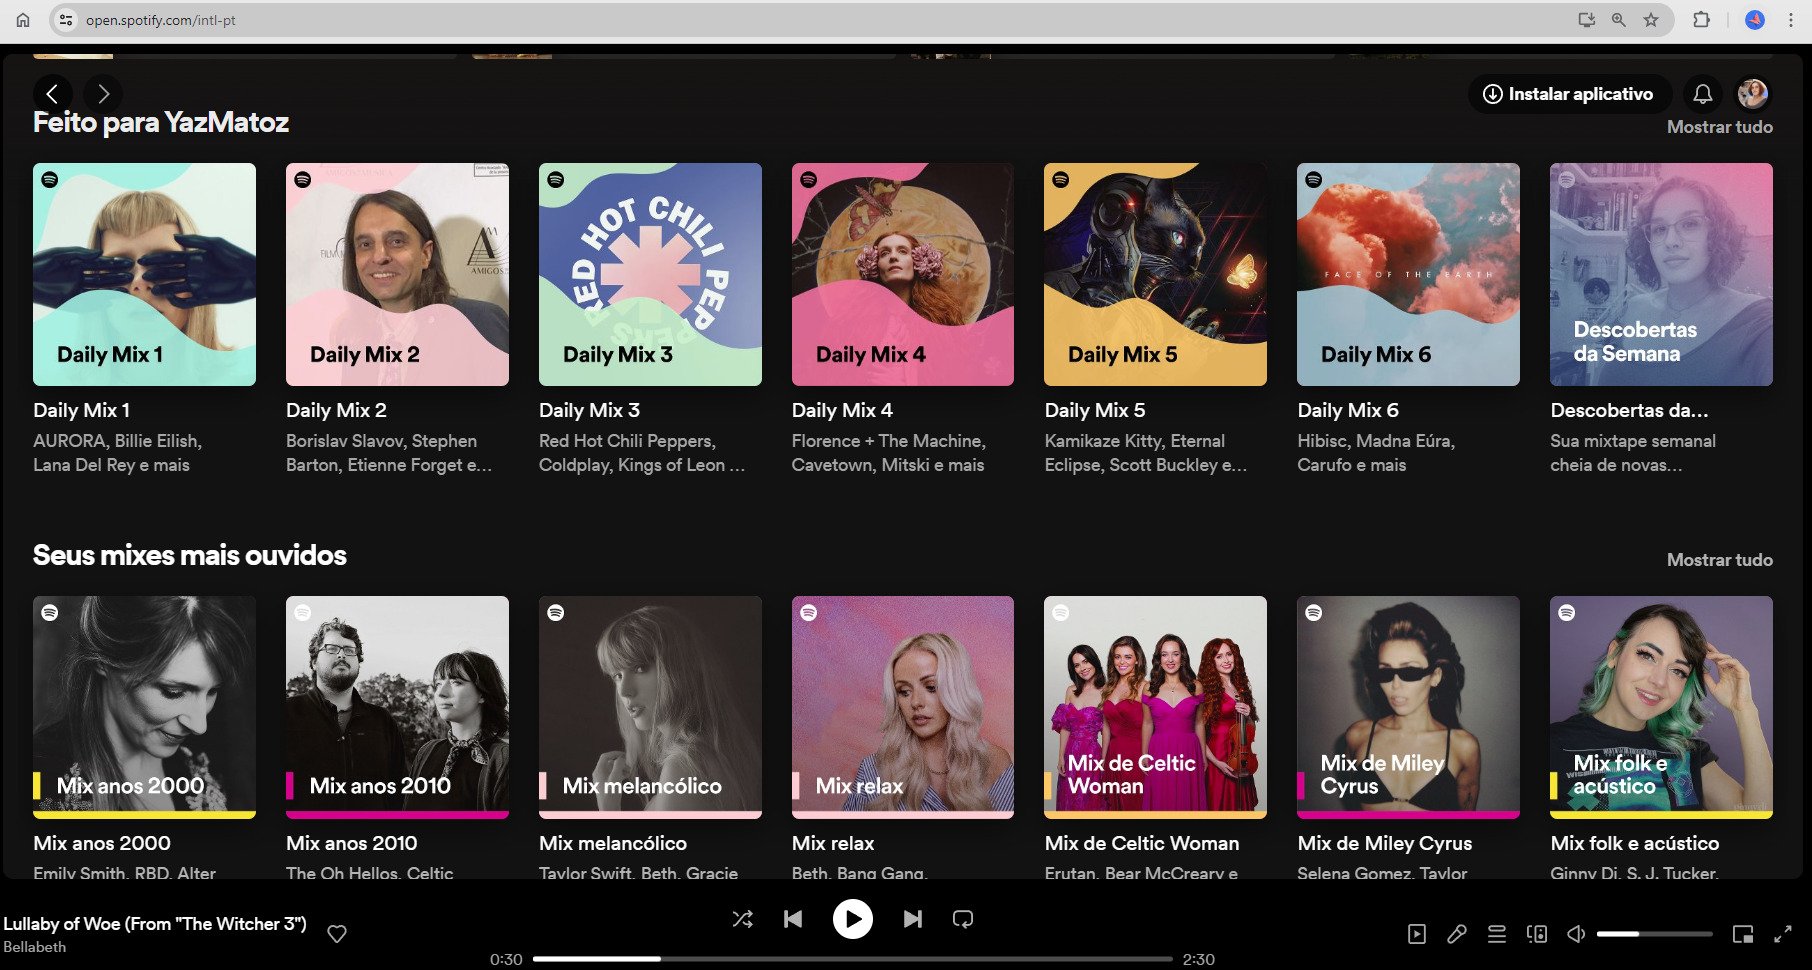Open the Chrome three-dot menu

pos(1790,20)
